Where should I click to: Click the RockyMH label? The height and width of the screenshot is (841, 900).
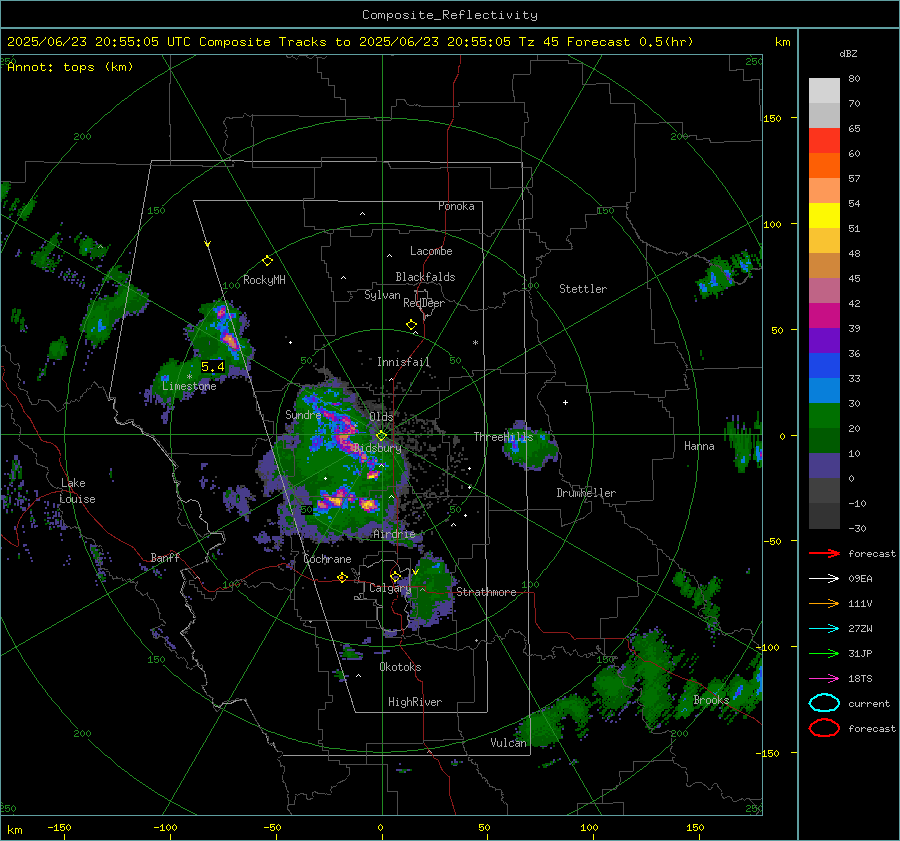pyautogui.click(x=264, y=280)
